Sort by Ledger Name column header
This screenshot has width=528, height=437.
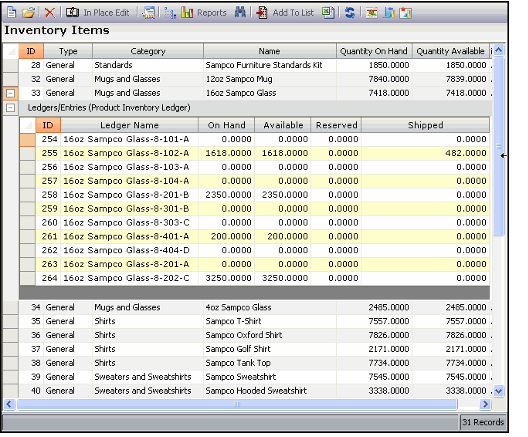(x=130, y=125)
